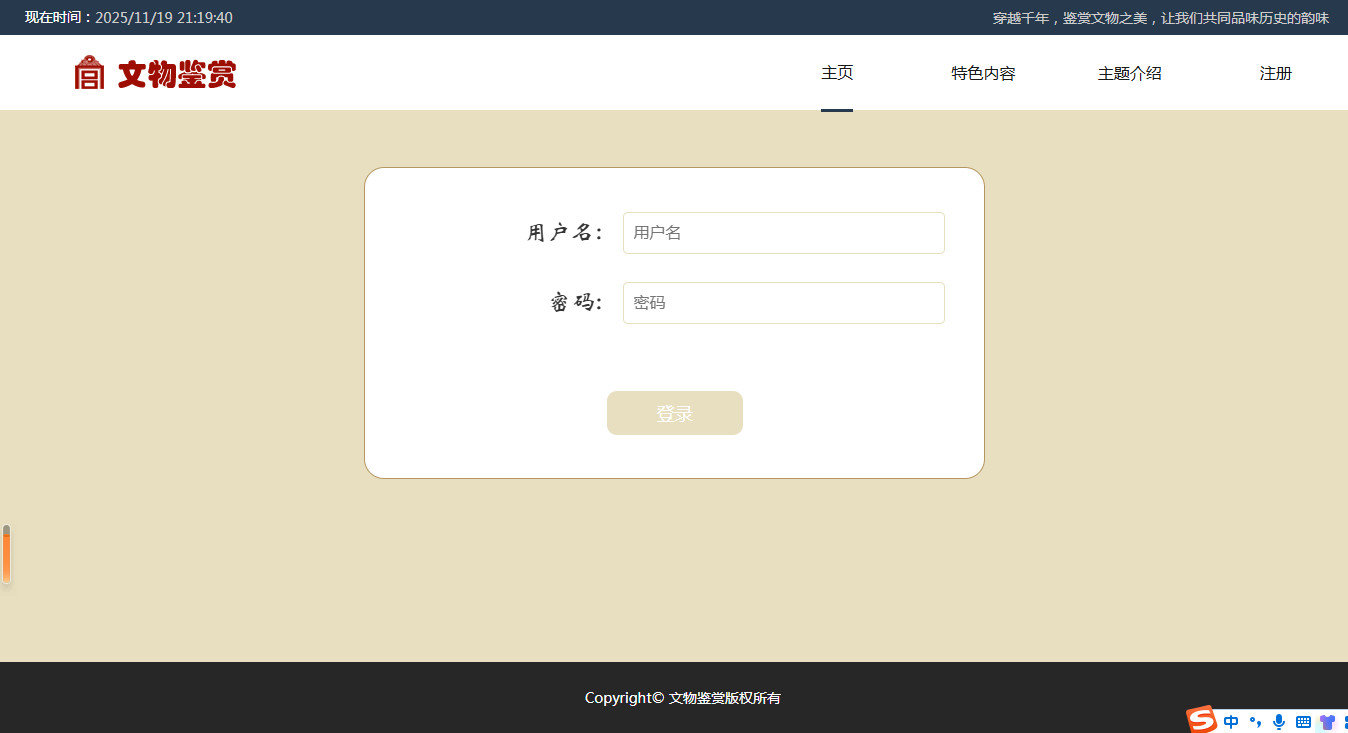Click the Sogou S input method logo
1348x733 pixels.
tap(1201, 719)
